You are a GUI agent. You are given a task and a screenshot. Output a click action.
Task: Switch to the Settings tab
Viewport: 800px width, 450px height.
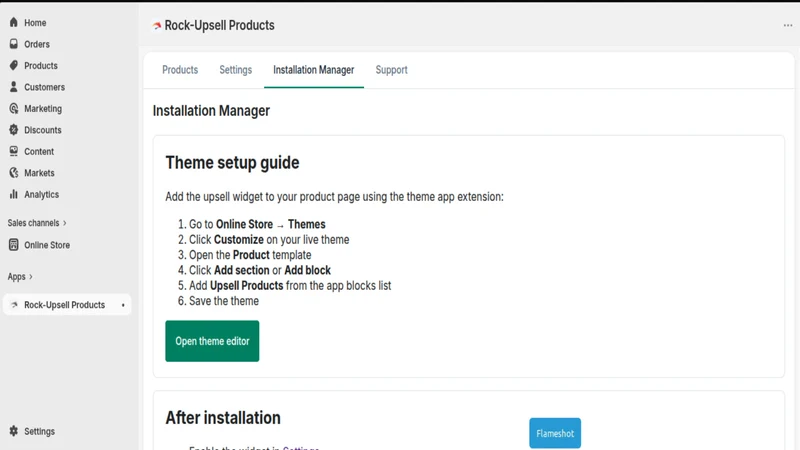point(236,70)
